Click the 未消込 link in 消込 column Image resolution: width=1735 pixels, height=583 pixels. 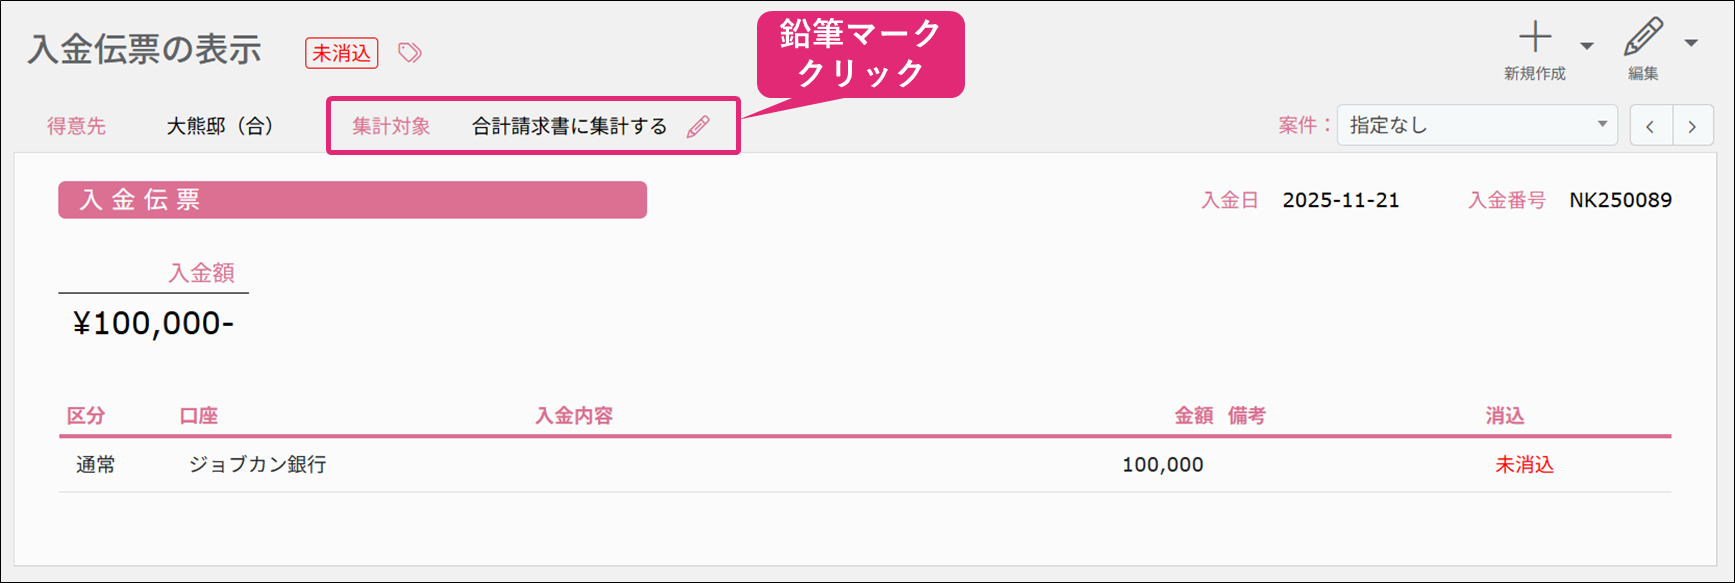point(1524,465)
